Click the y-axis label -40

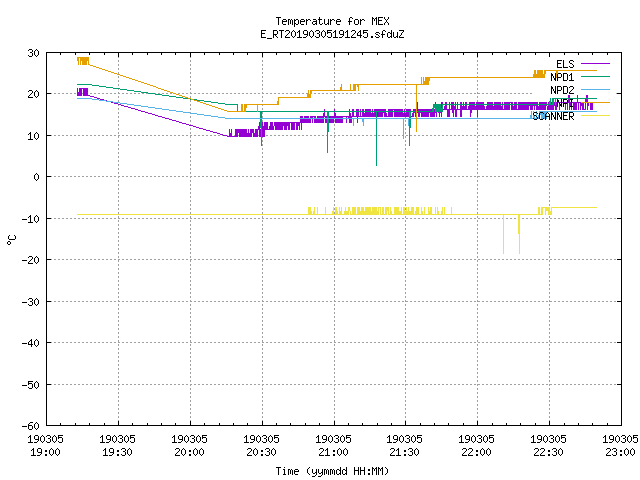pyautogui.click(x=31, y=343)
